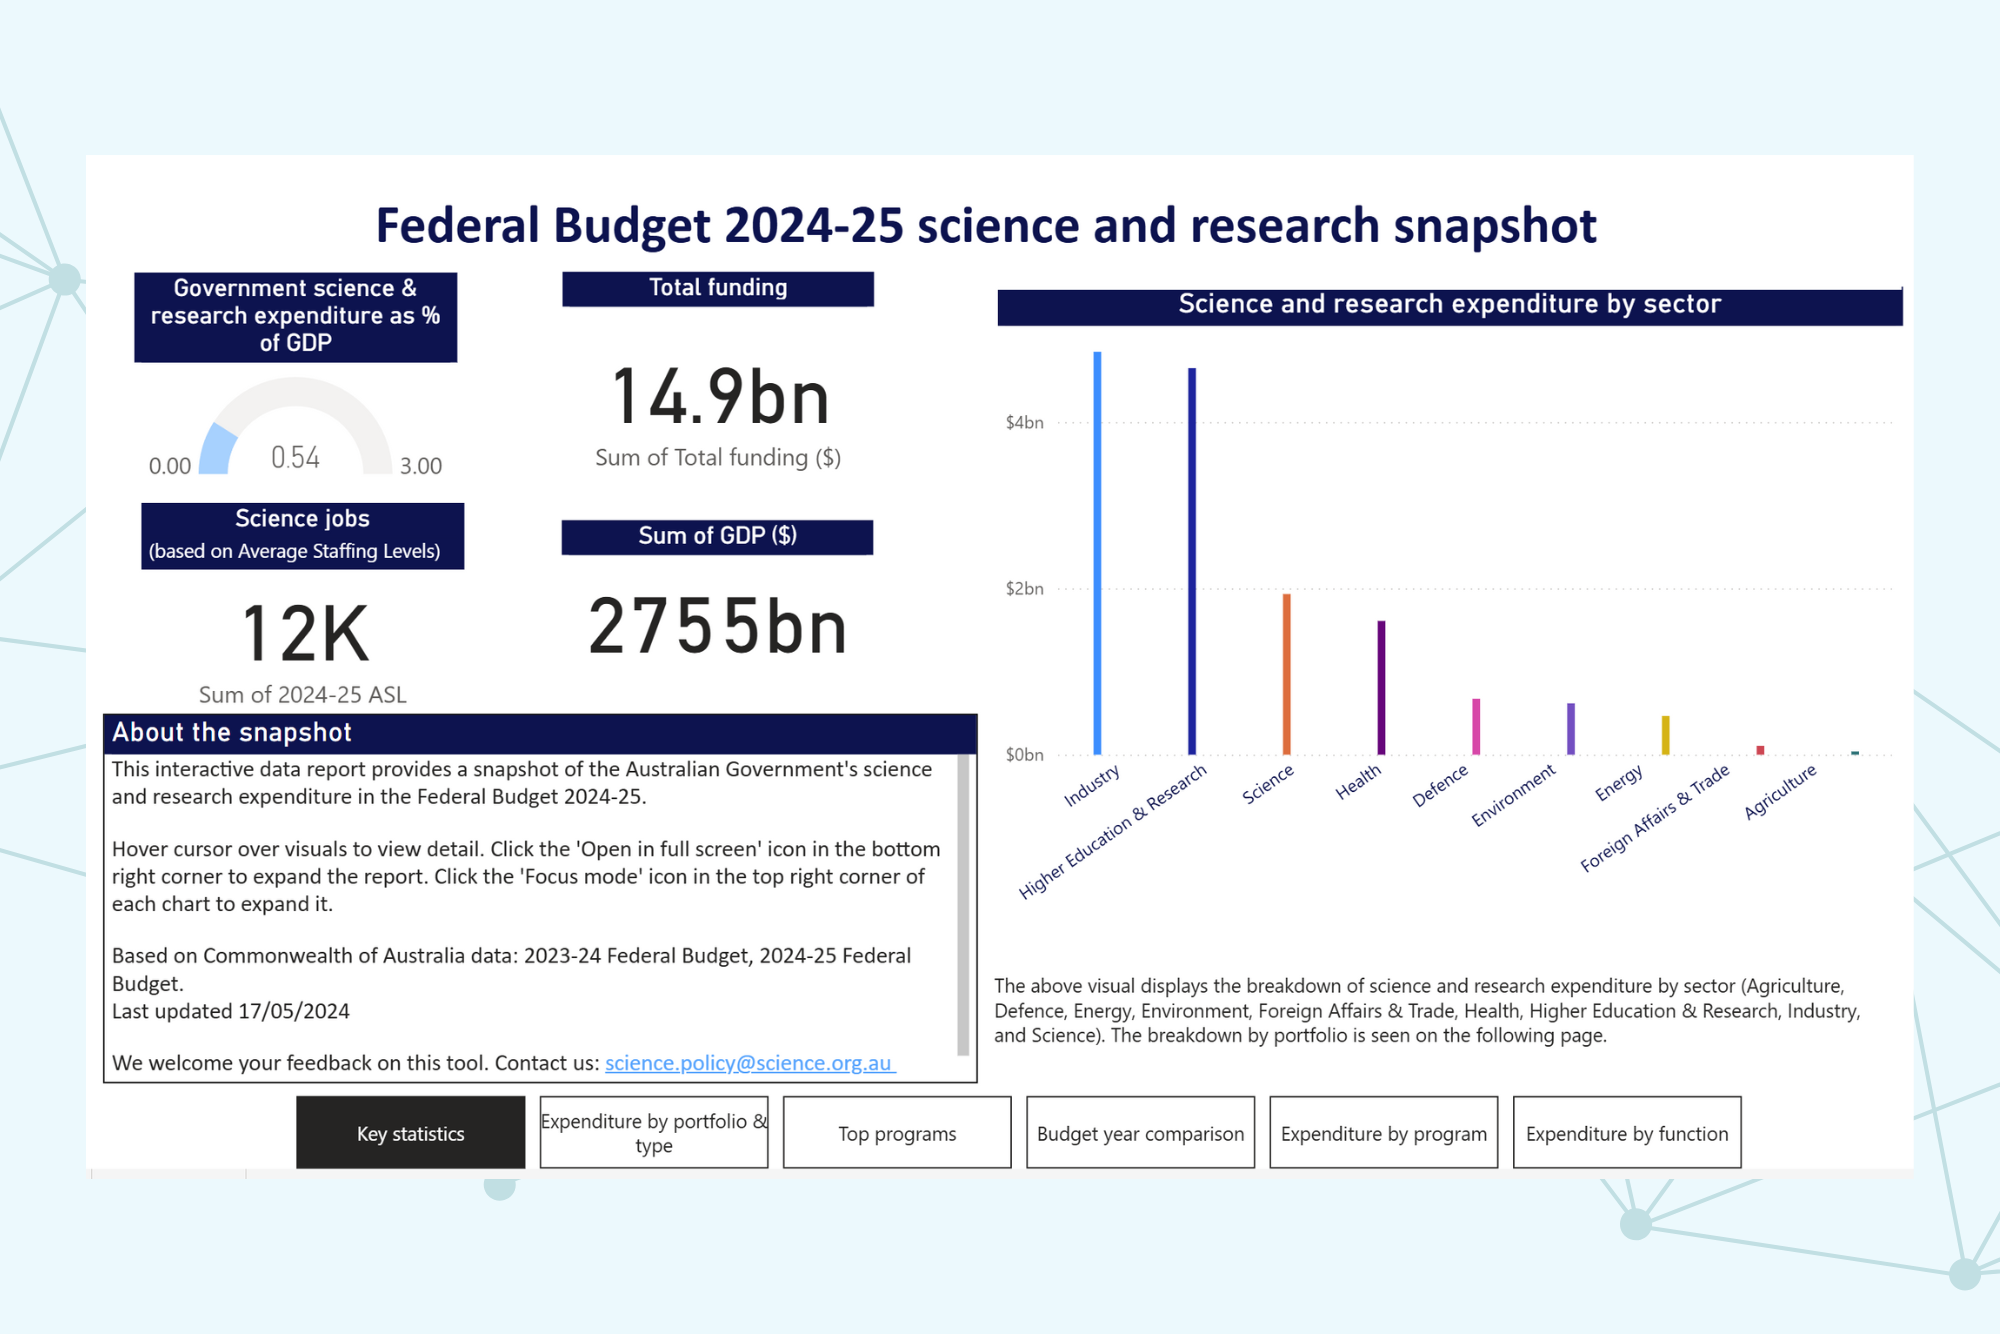Click the Agriculture axis label
The width and height of the screenshot is (2000, 1334).
1781,793
